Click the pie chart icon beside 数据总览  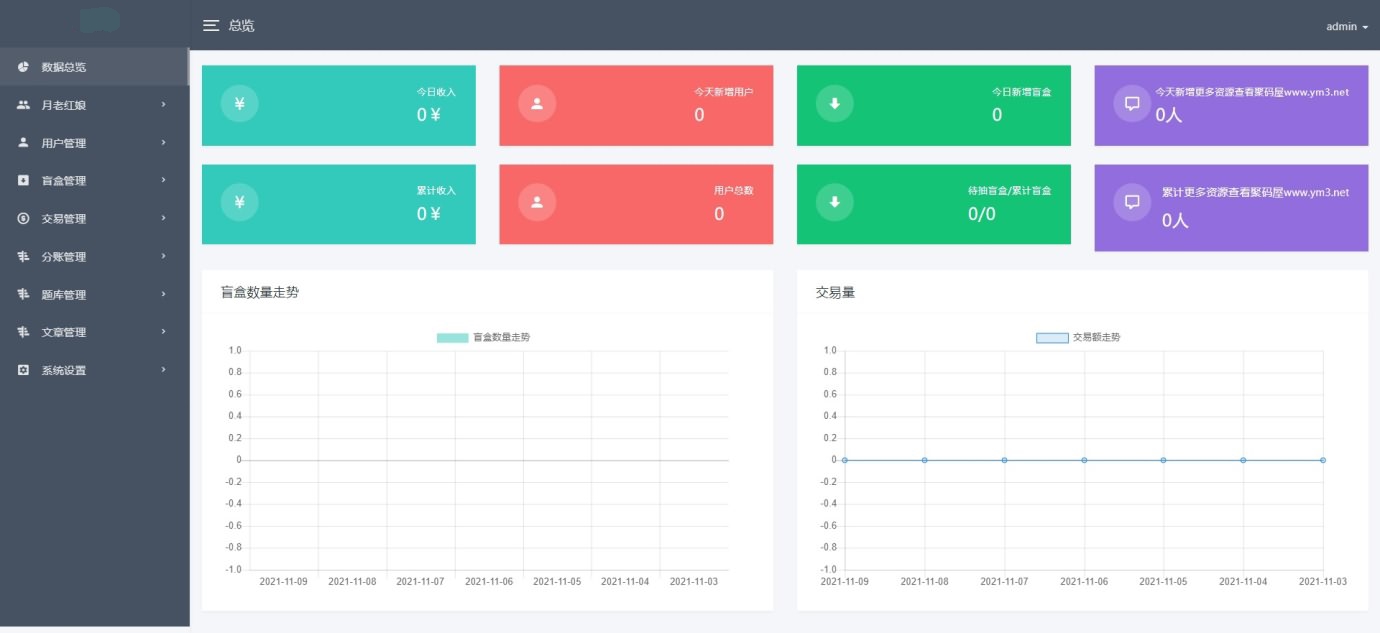pos(23,67)
